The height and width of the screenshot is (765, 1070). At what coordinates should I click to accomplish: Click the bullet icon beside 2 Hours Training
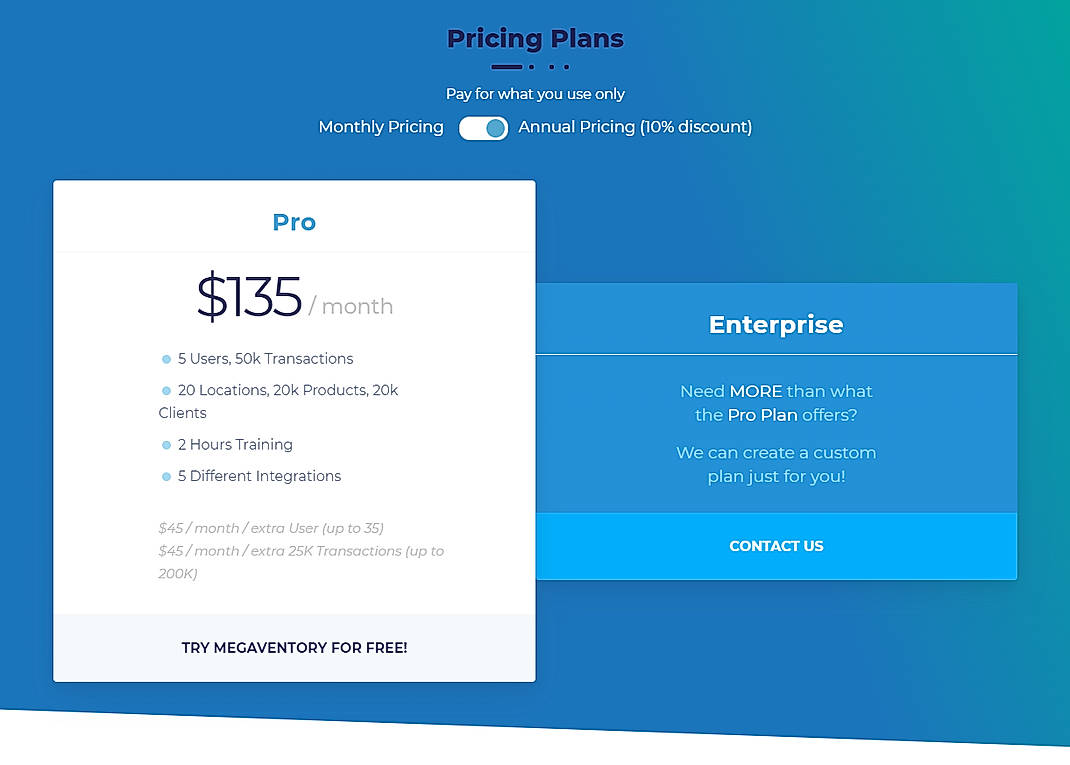pyautogui.click(x=165, y=444)
